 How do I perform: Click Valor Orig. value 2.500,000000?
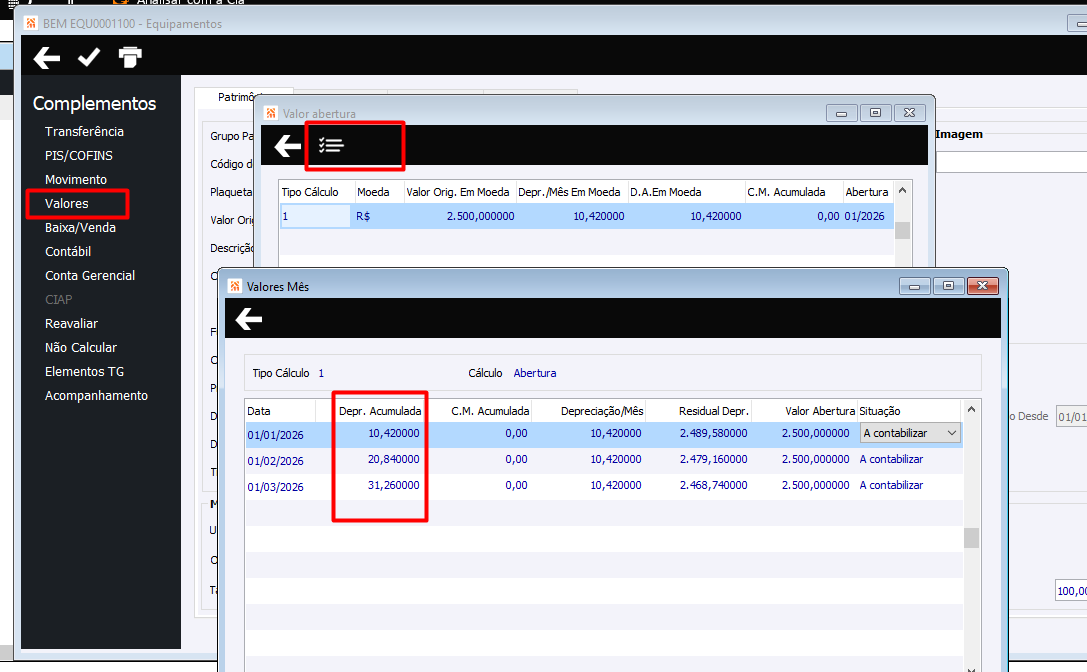[x=480, y=216]
